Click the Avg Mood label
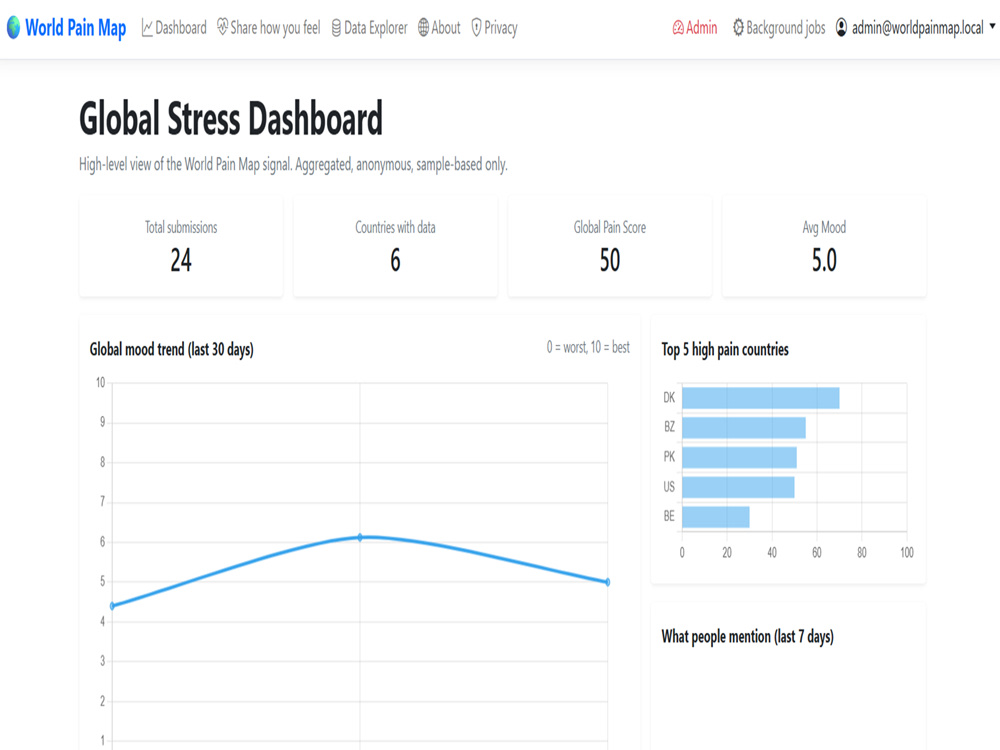 pyautogui.click(x=824, y=227)
